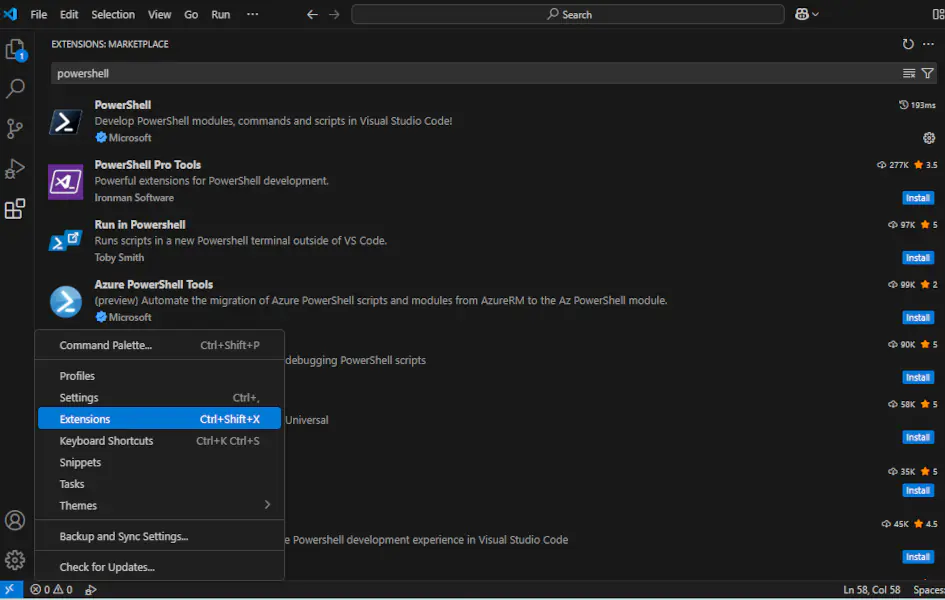Select Command Palette from the menu

coord(160,345)
